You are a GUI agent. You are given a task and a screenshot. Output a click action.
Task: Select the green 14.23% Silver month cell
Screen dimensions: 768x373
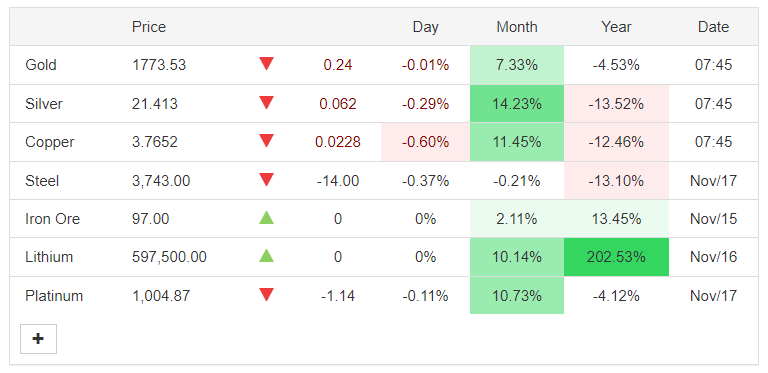point(517,104)
